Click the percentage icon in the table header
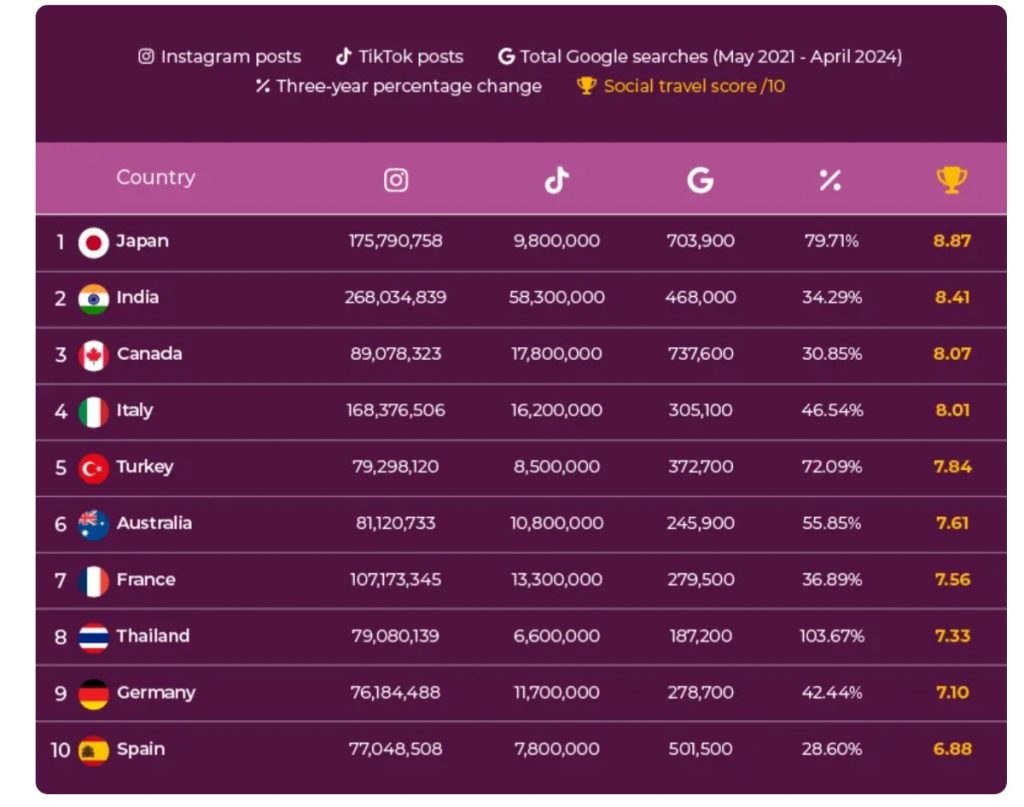 coord(830,180)
